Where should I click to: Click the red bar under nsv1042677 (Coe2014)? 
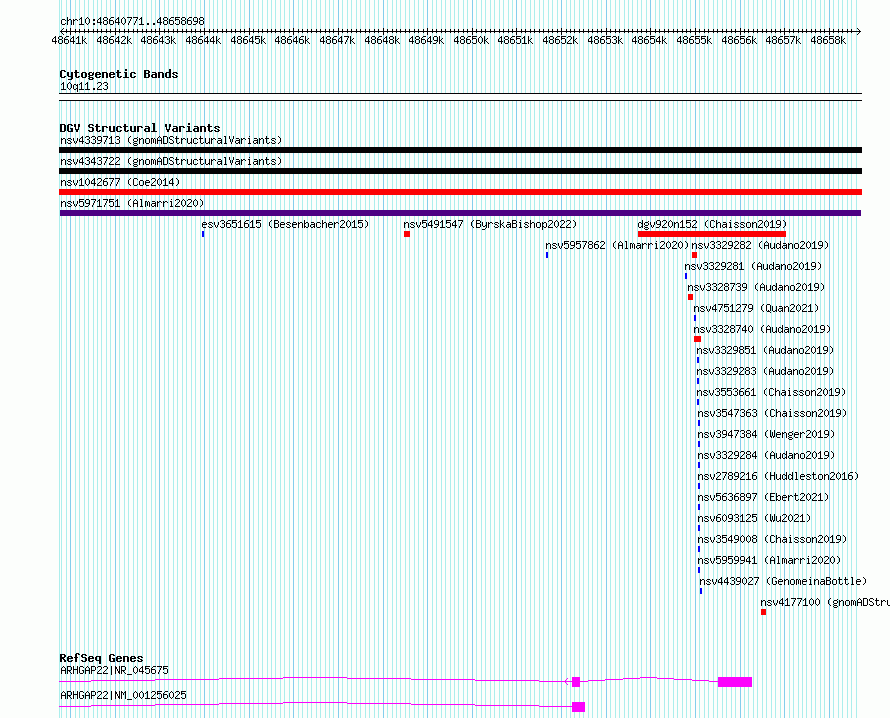[460, 192]
